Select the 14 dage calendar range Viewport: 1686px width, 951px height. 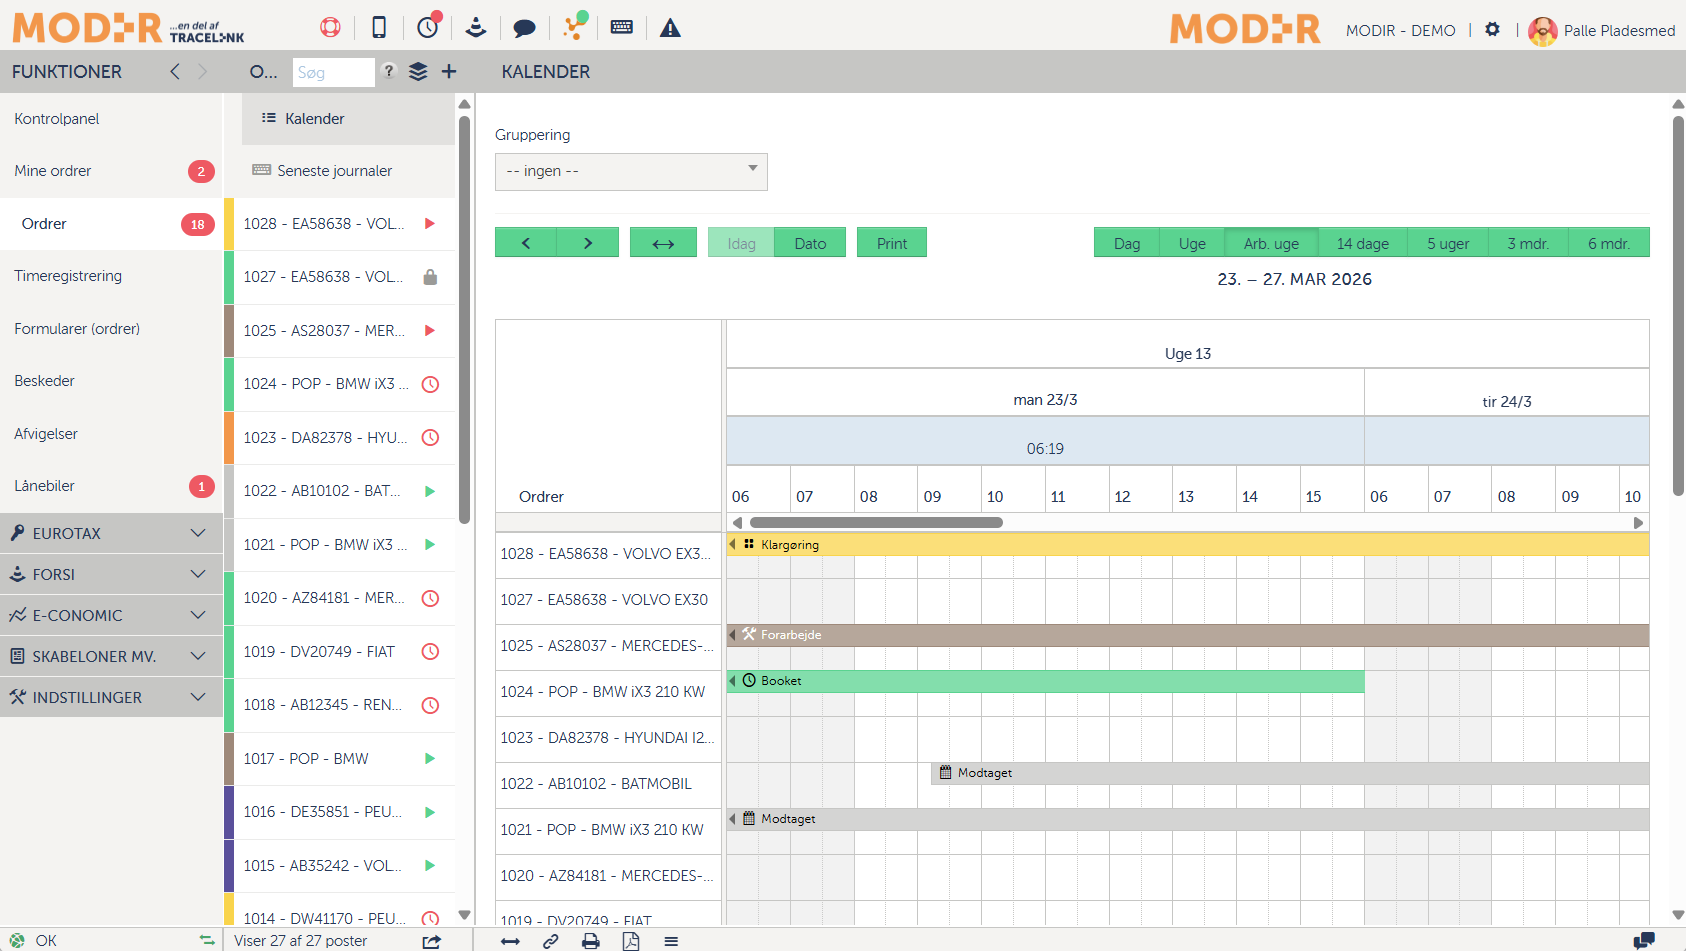pyautogui.click(x=1362, y=243)
